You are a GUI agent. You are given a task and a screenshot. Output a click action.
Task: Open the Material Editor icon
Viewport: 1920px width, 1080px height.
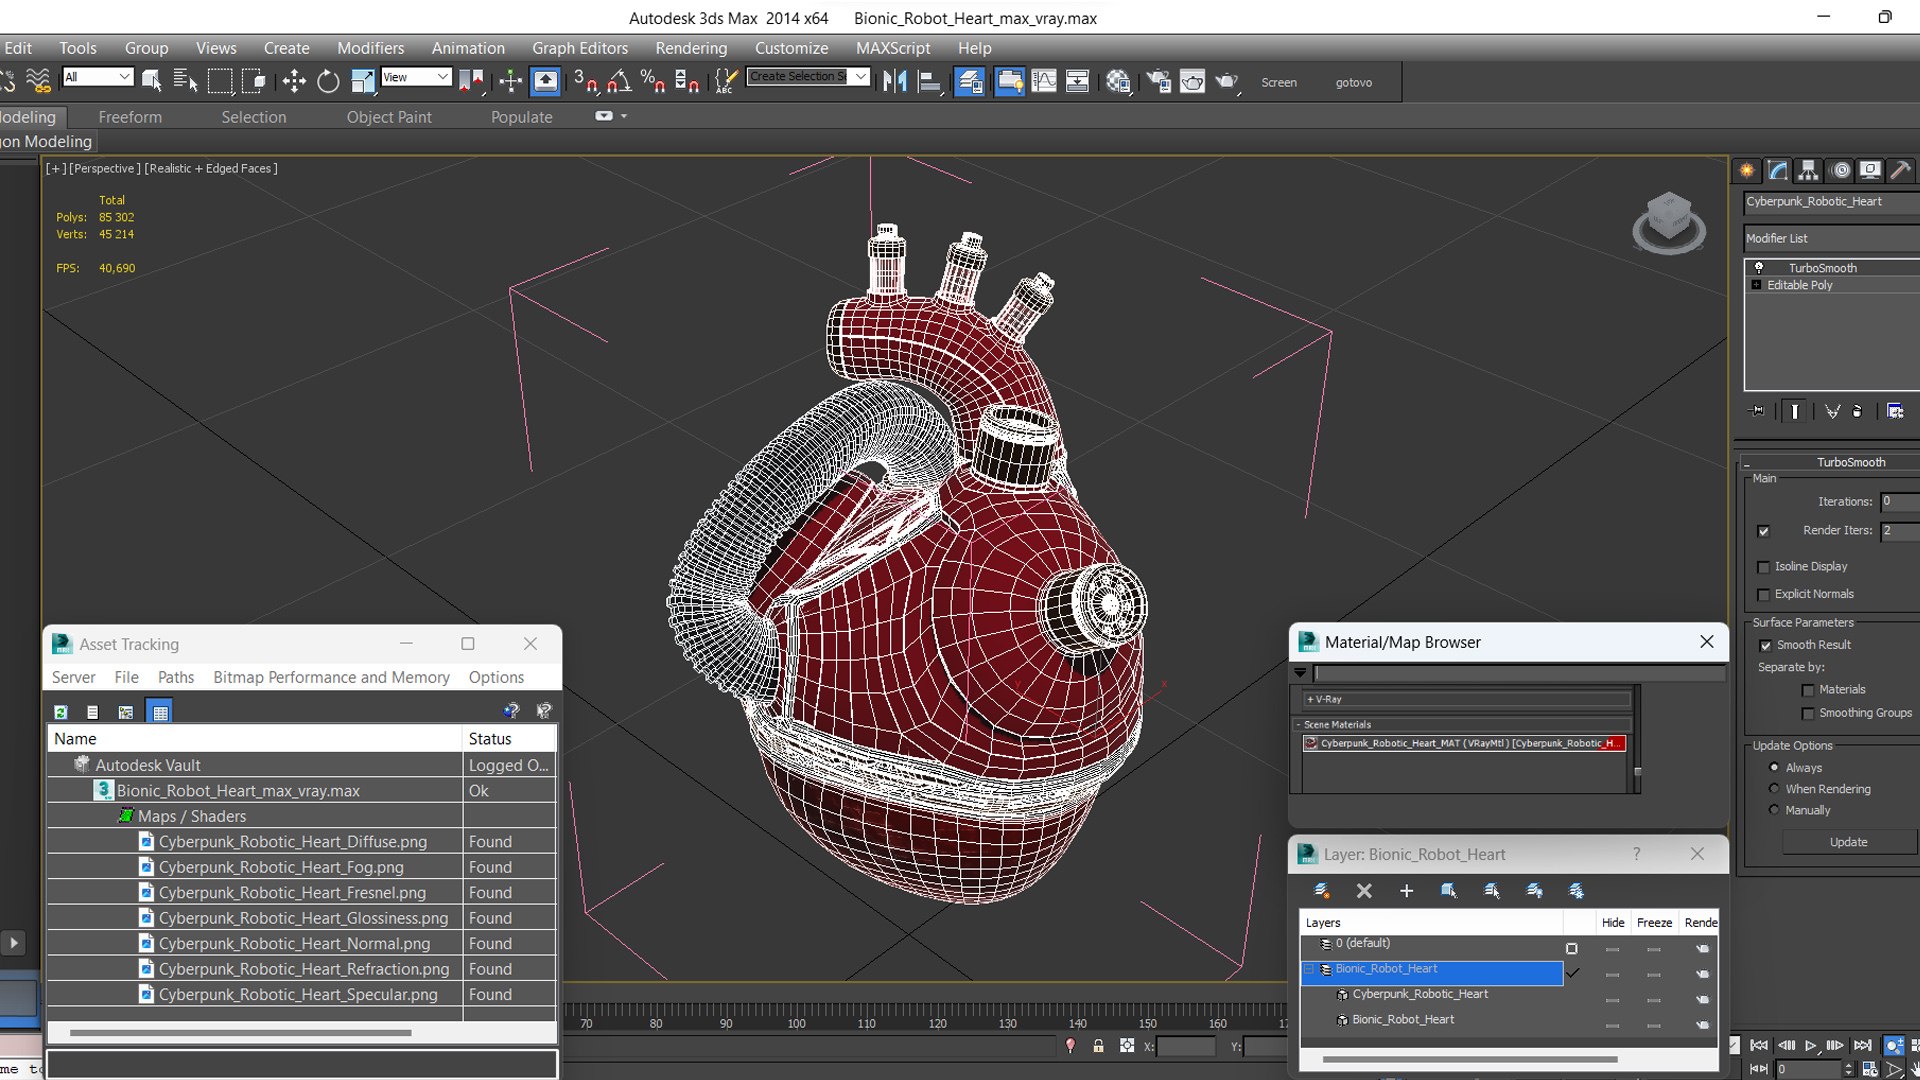coord(1118,81)
